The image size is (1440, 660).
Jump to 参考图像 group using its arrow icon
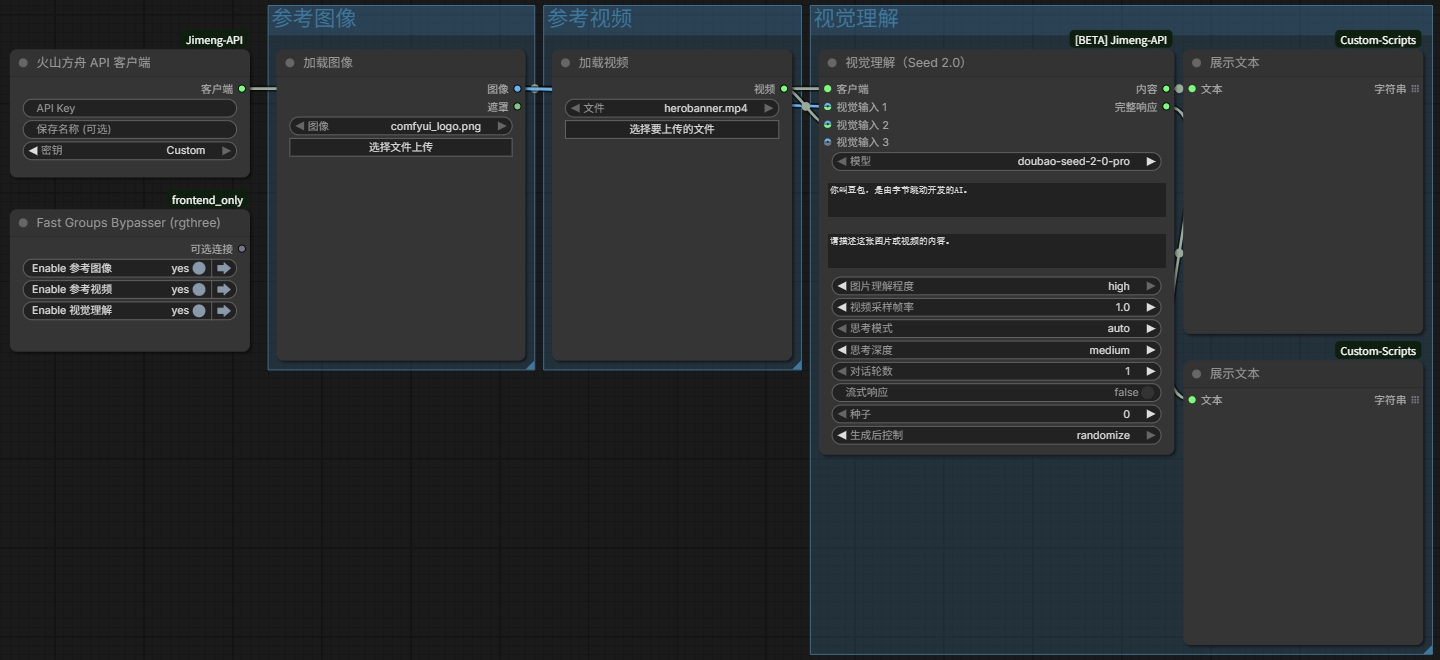tap(224, 268)
